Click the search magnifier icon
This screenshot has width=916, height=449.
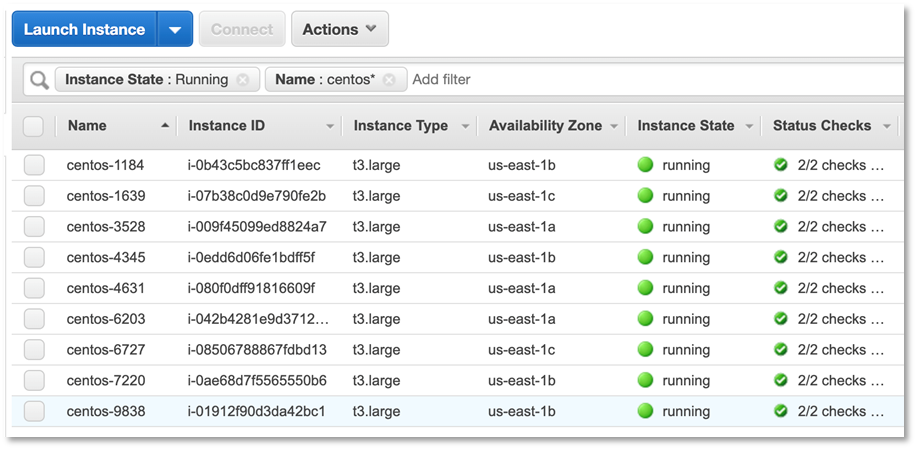click(x=39, y=80)
